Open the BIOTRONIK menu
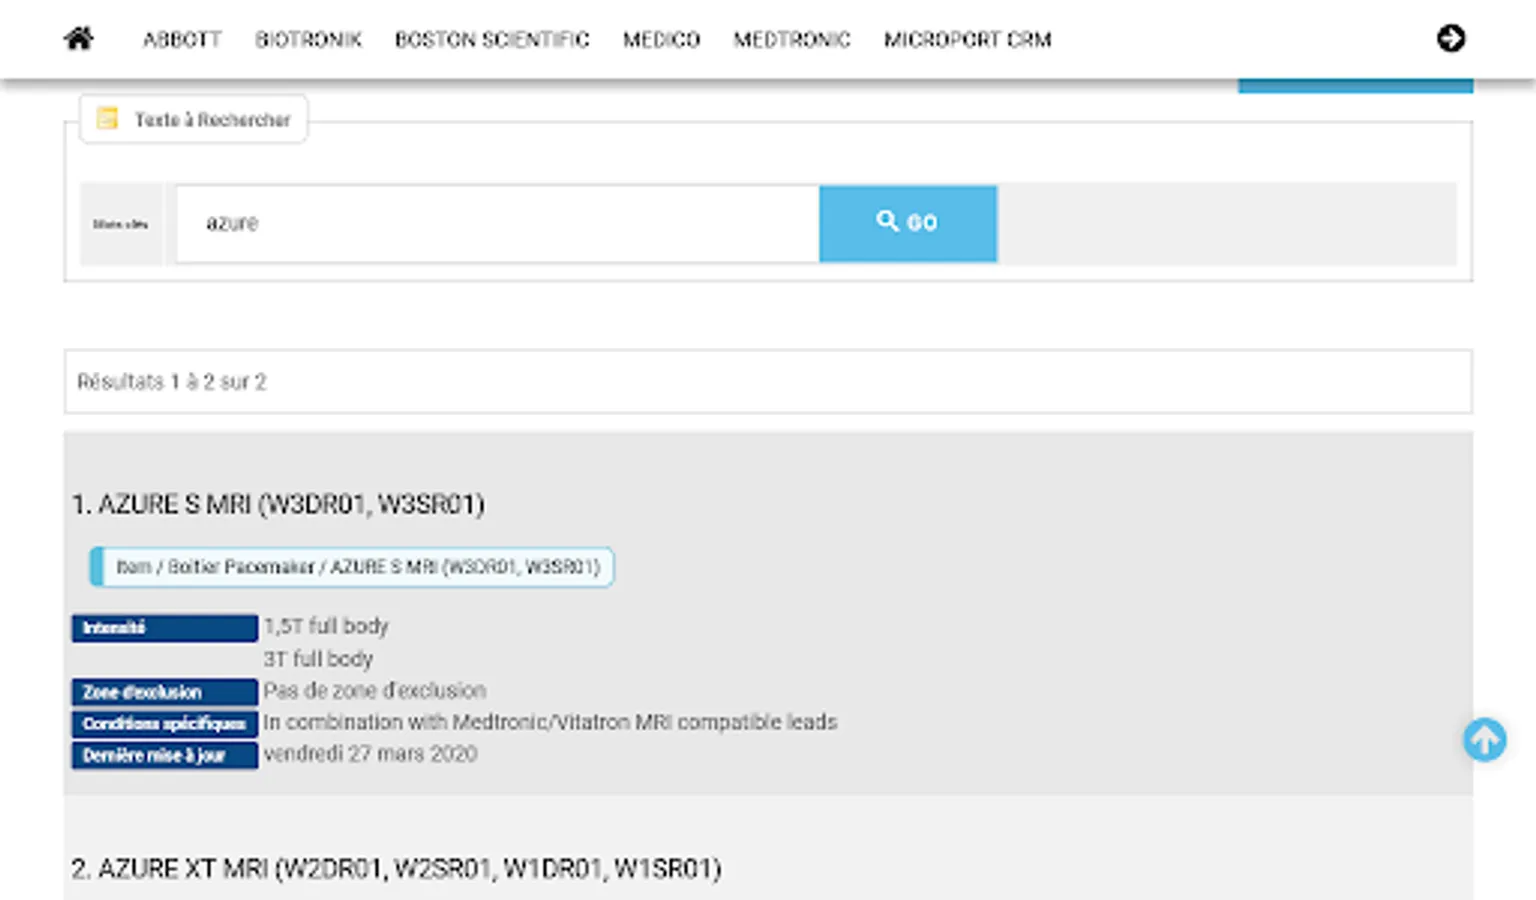Screen dimensions: 1536x900 click(x=308, y=40)
